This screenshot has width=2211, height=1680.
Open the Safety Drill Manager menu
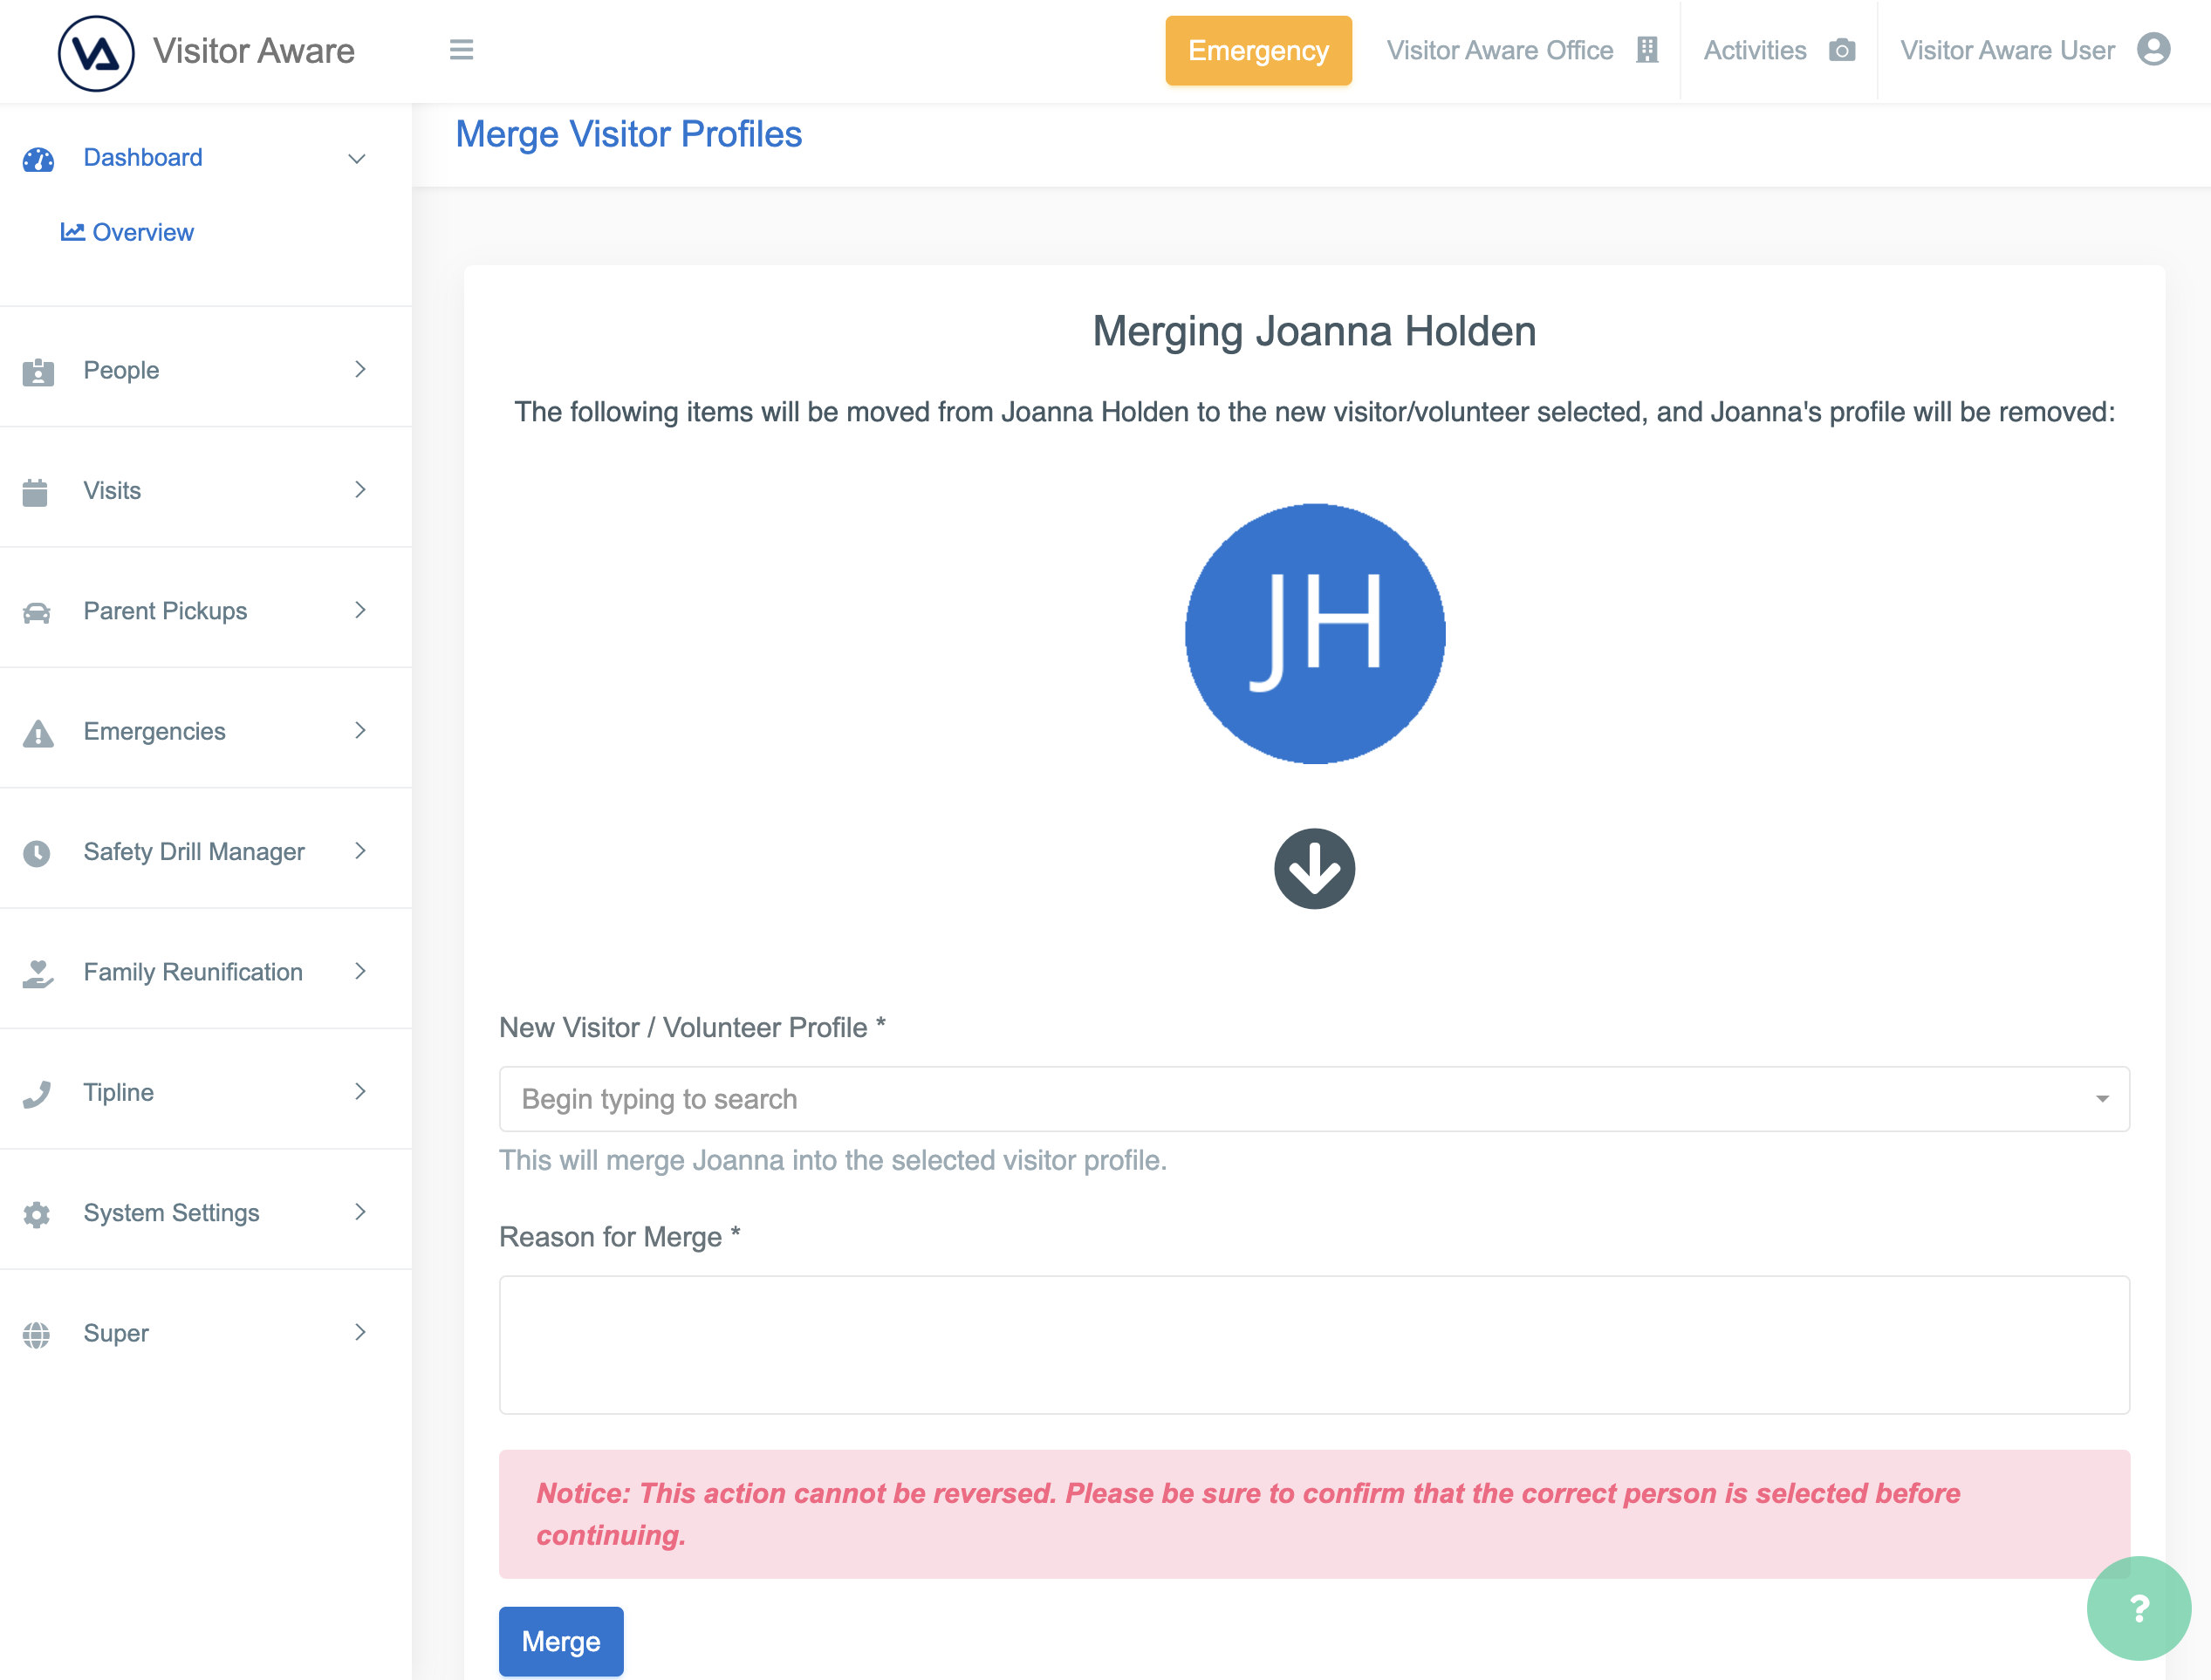[194, 852]
